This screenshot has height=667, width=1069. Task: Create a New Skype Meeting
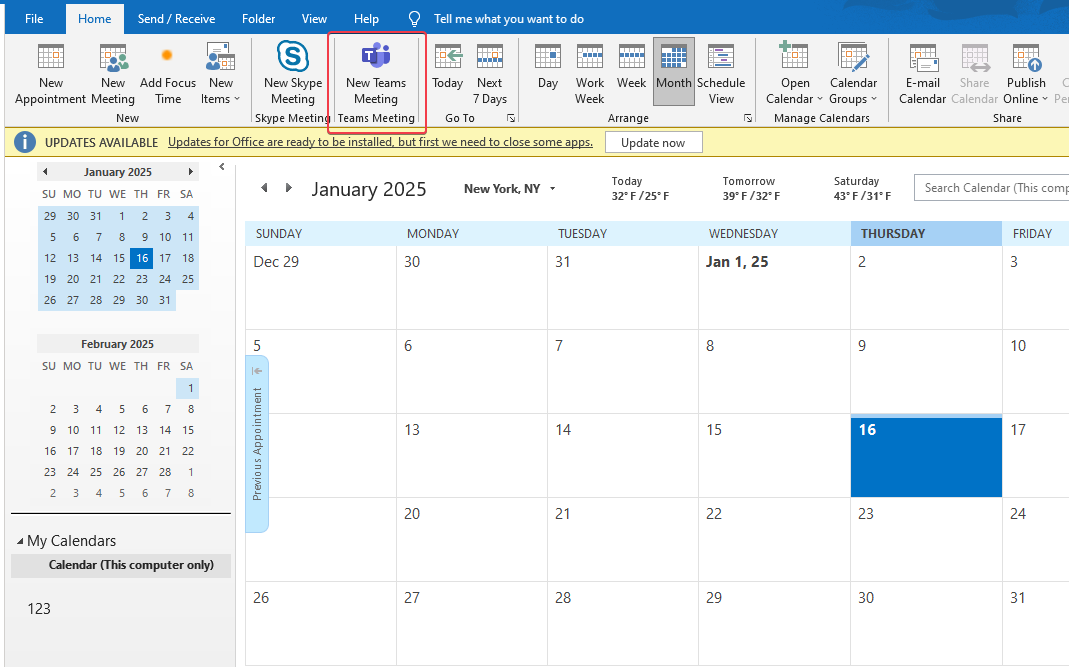[291, 70]
